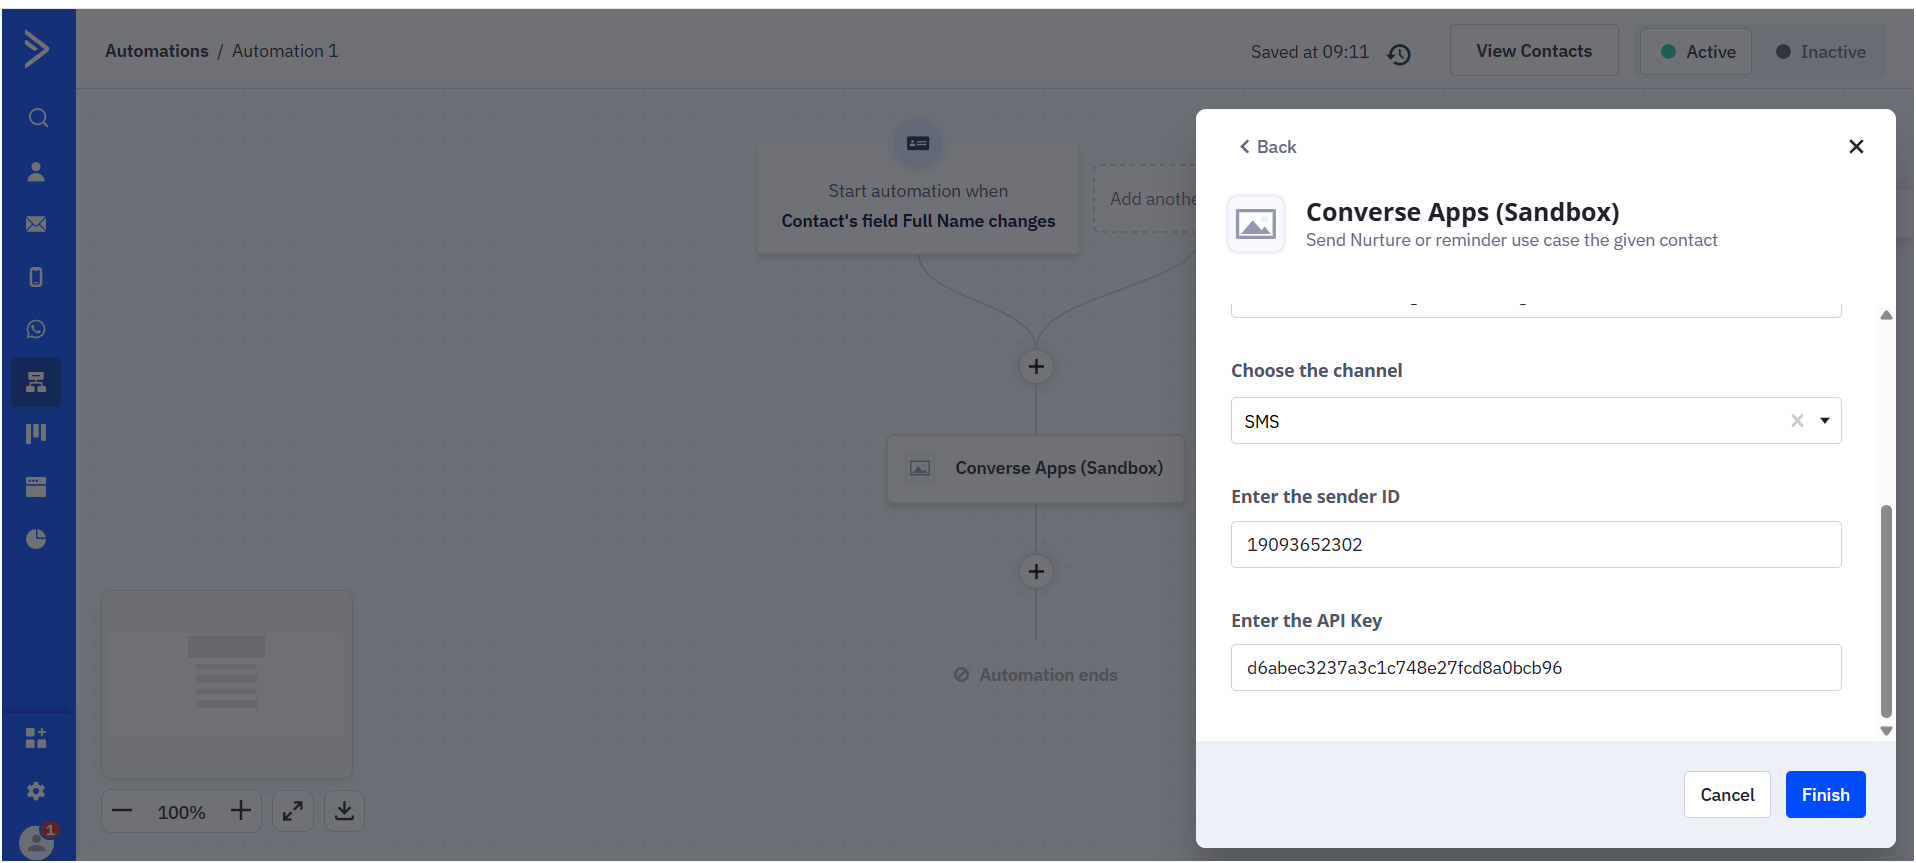Click the Finish button
Screen dimensions: 1916x863
coord(1825,795)
